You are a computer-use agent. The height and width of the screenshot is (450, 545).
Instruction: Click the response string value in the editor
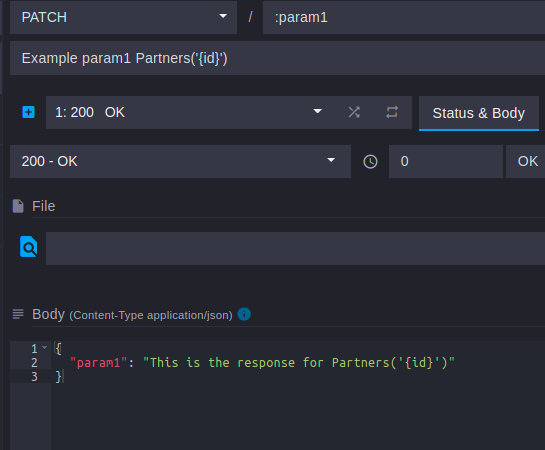(299, 363)
